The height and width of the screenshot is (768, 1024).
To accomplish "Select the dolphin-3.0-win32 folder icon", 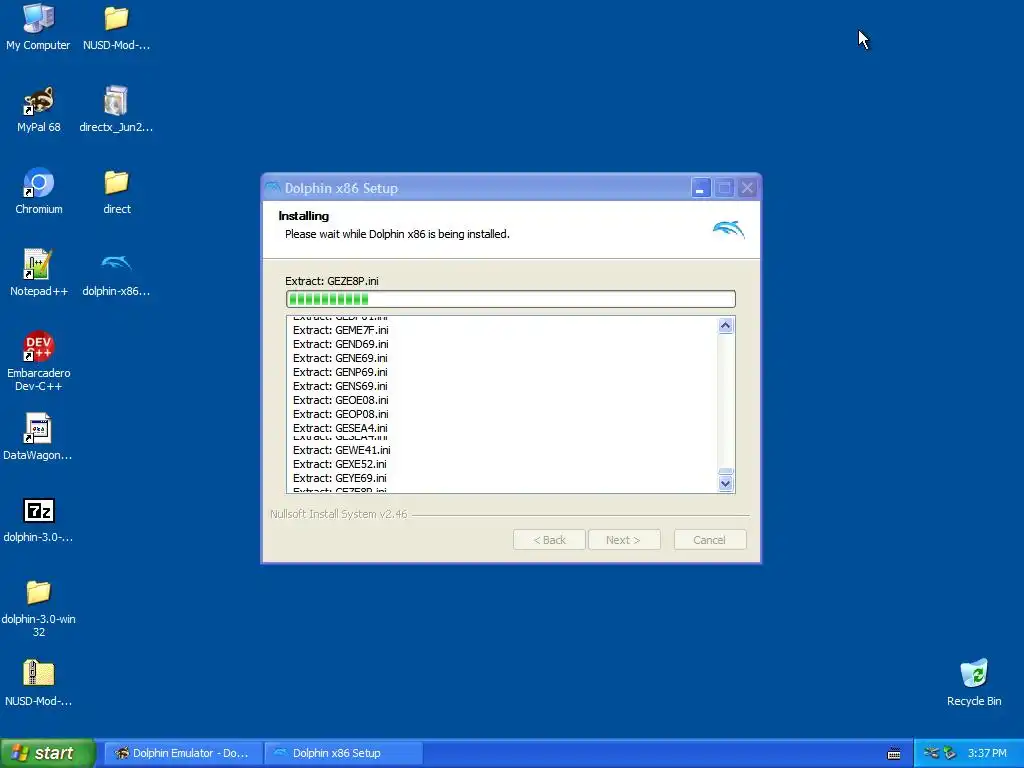I will click(x=39, y=592).
